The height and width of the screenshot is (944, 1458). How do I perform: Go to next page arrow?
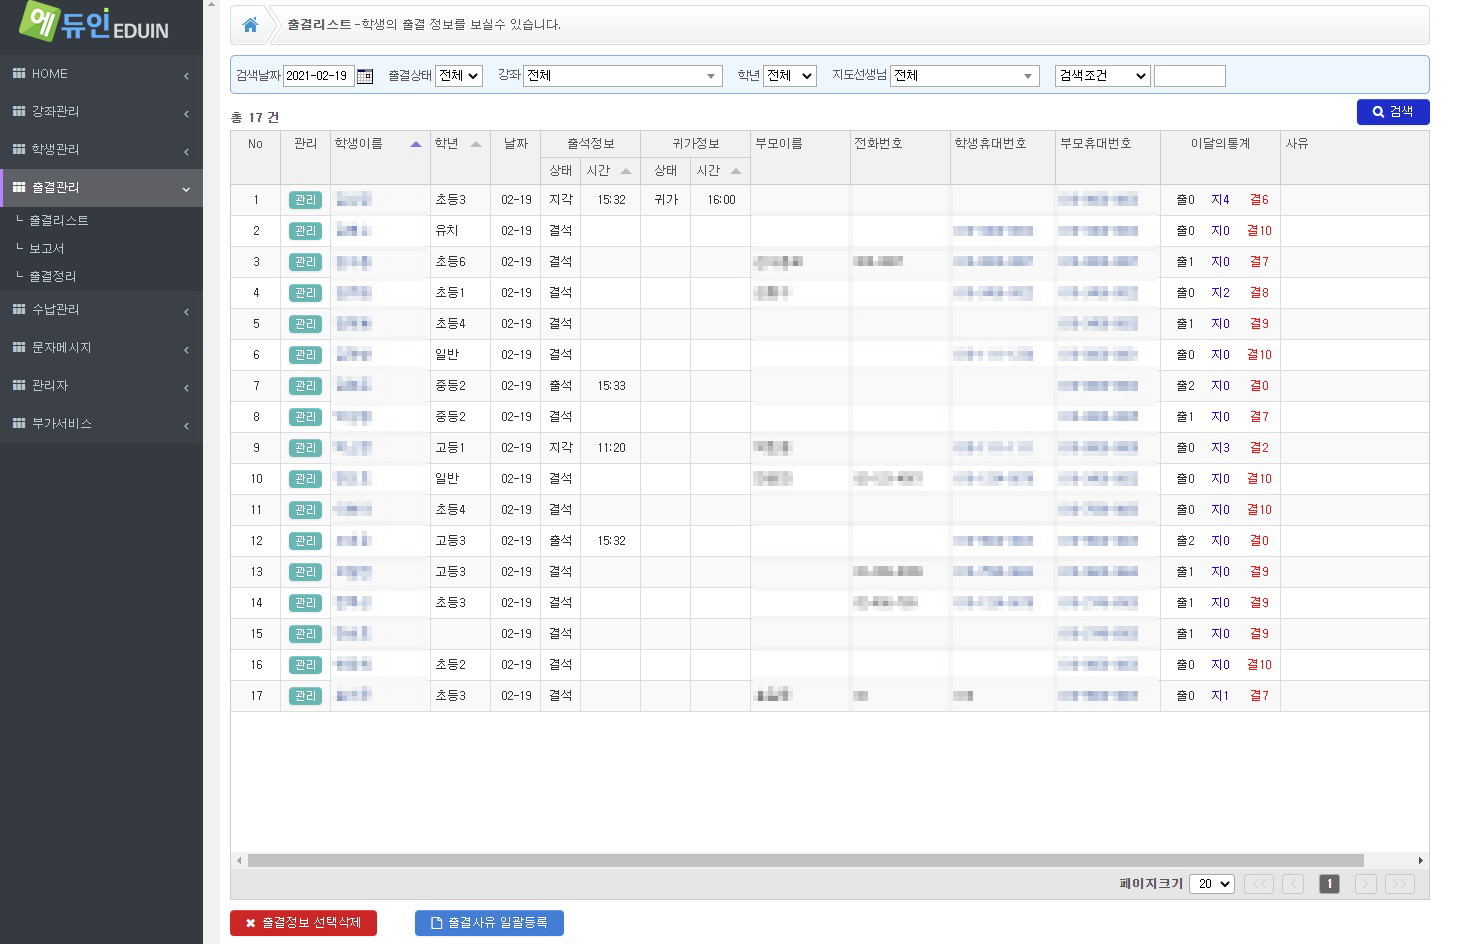click(x=1366, y=884)
